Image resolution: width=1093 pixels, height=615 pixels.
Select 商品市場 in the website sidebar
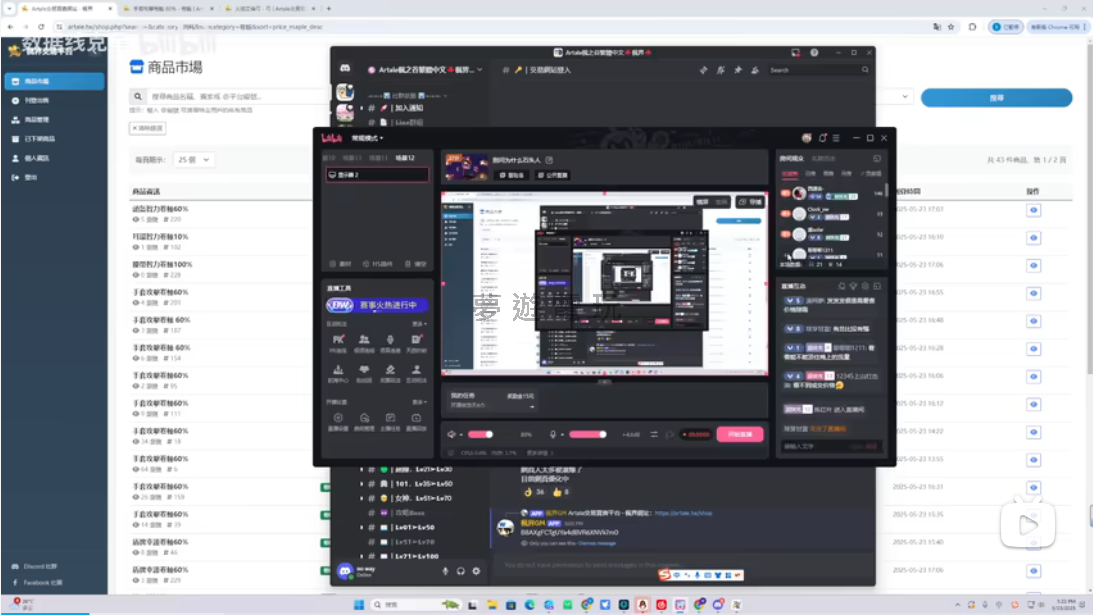pos(54,82)
